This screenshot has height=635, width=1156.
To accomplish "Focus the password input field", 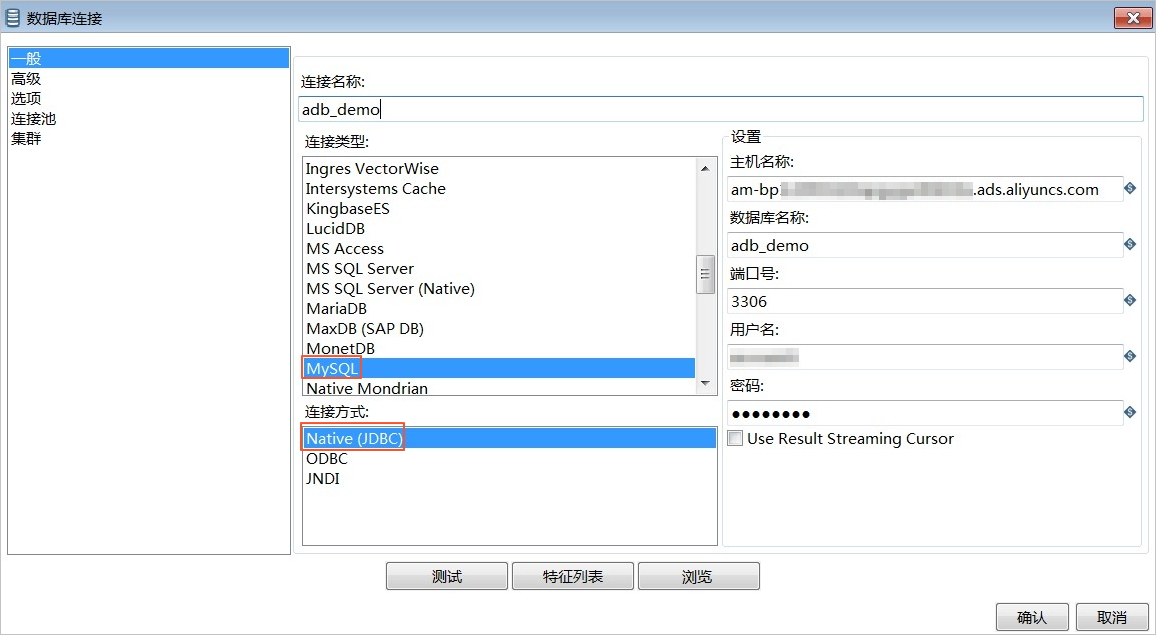I will pos(925,413).
